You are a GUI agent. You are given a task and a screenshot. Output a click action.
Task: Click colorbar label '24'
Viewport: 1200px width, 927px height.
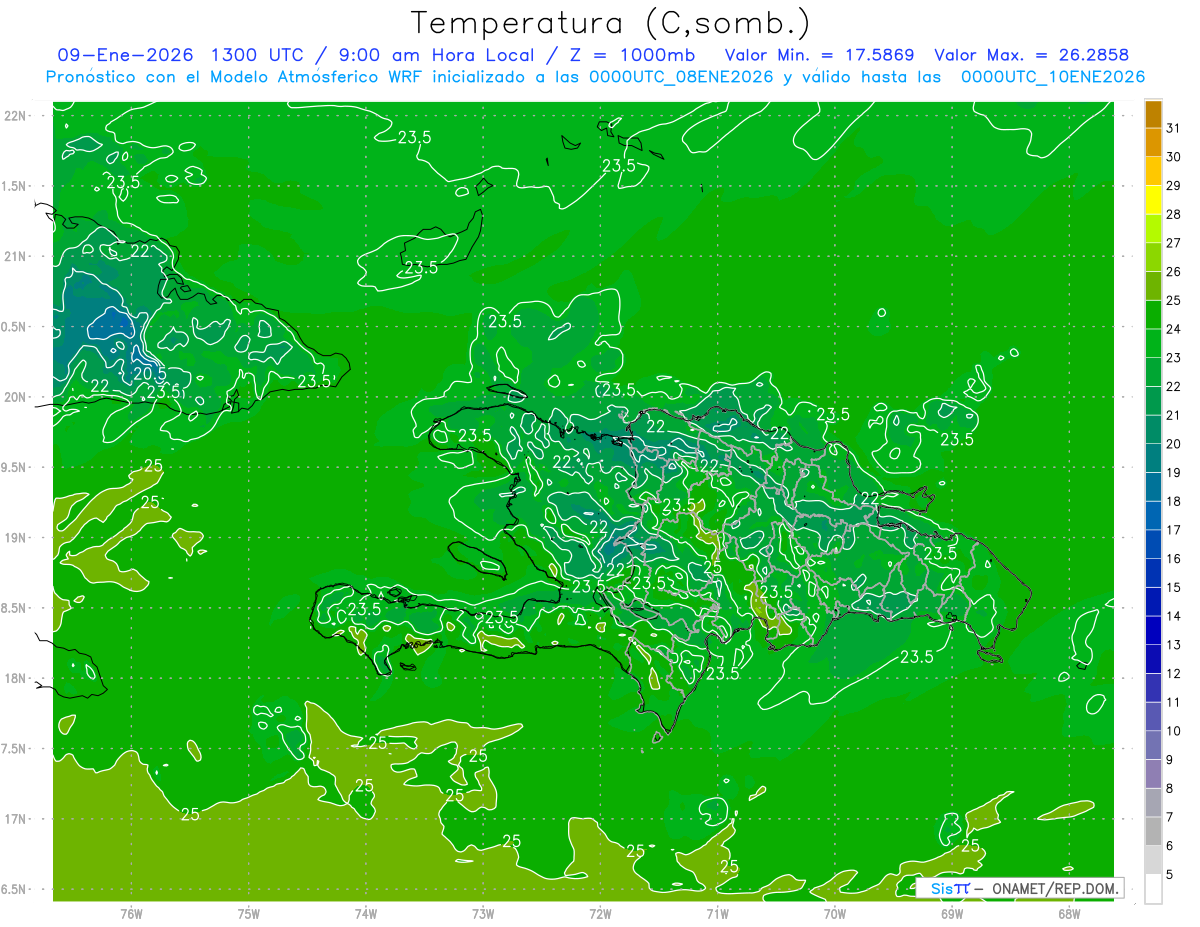coord(1174,329)
